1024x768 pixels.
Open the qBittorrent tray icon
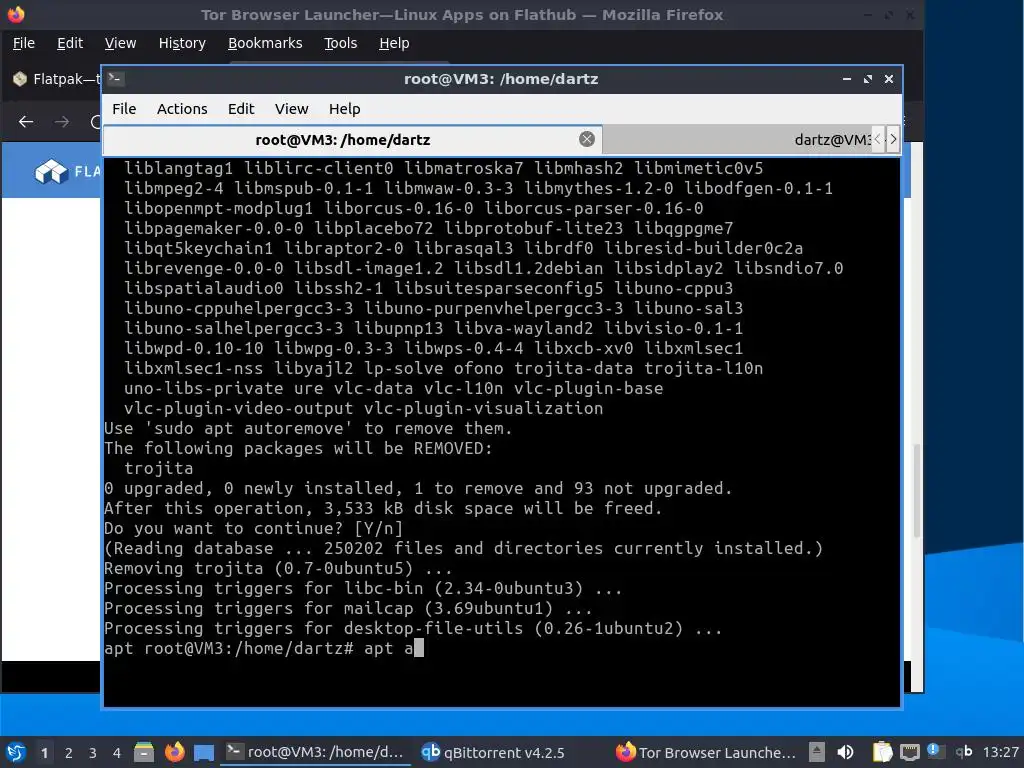(964, 752)
